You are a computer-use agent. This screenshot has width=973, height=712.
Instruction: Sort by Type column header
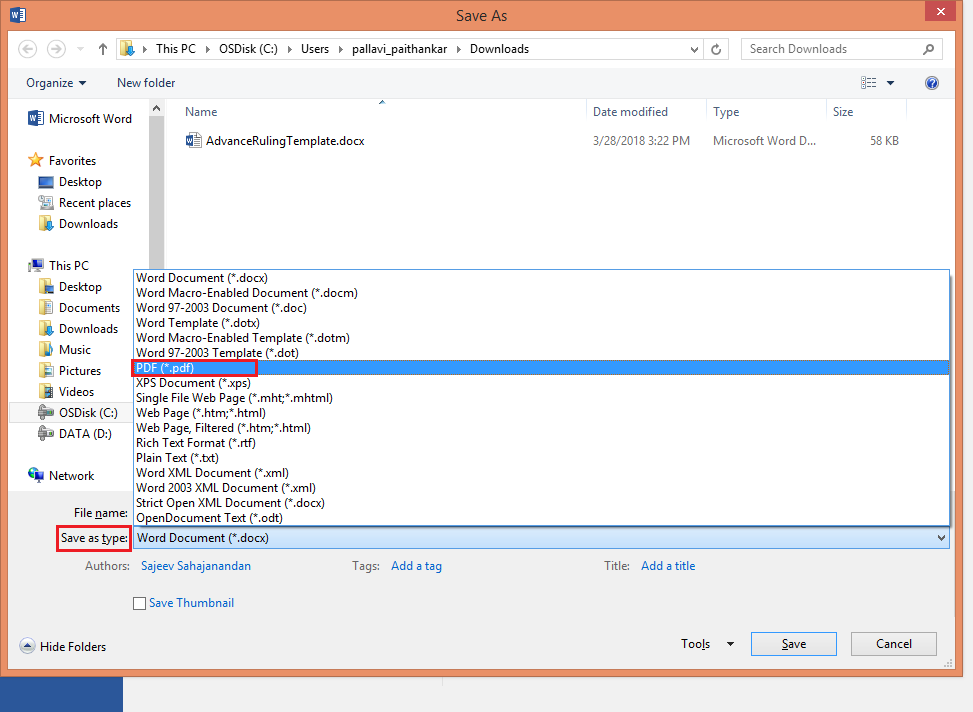click(766, 112)
